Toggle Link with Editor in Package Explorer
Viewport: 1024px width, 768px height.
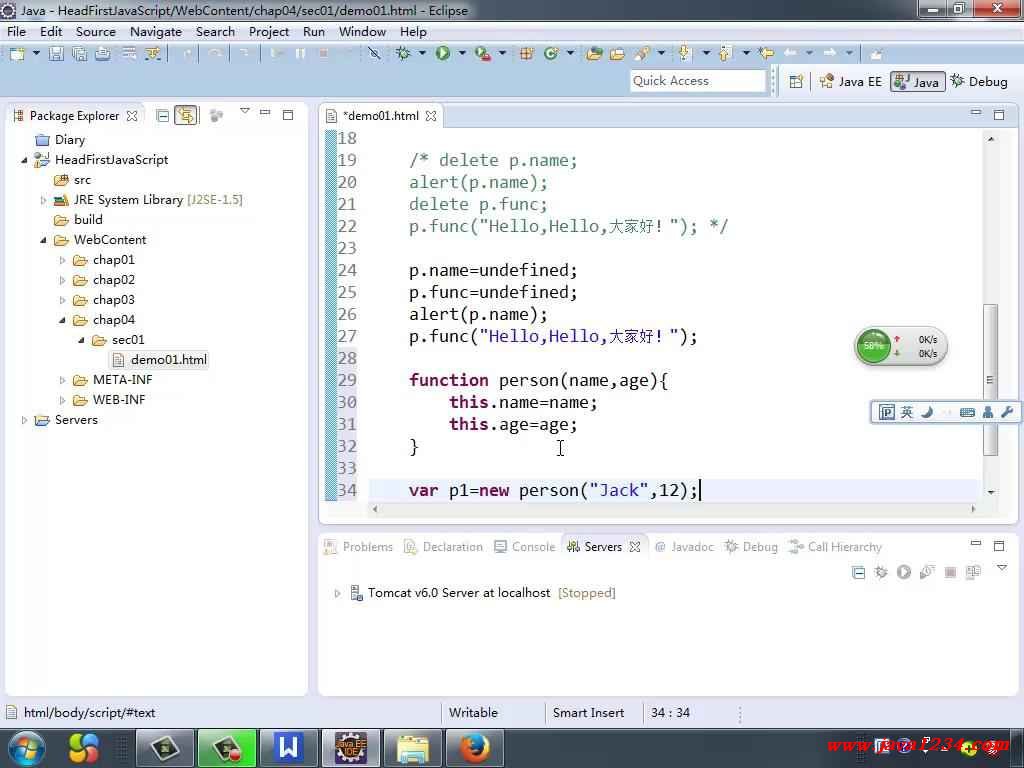click(186, 116)
